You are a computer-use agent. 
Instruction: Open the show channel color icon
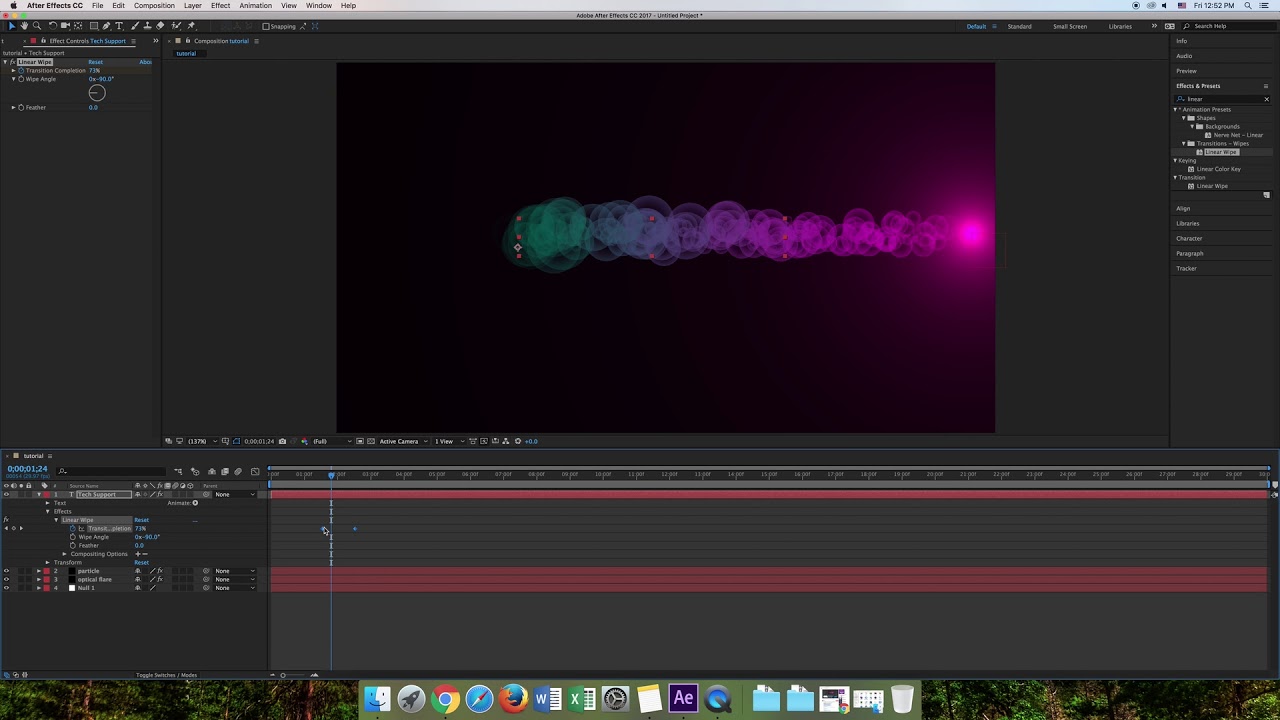(x=304, y=441)
